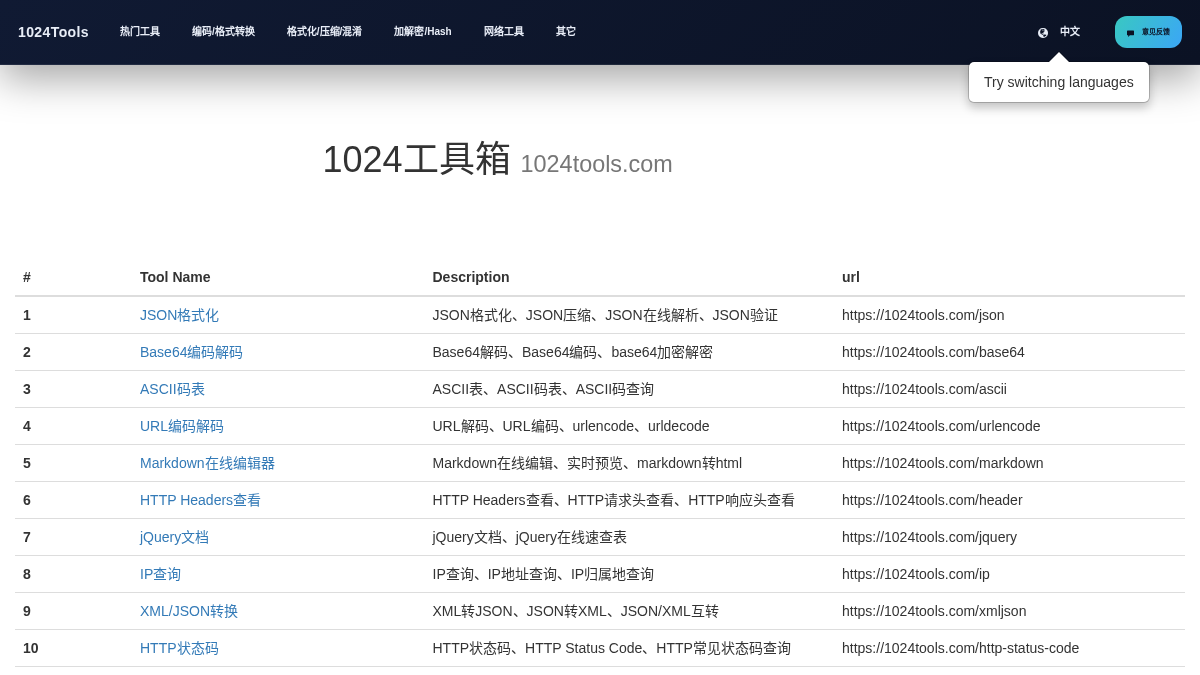
Task: Click the https://1024tools.com/jquery URL text
Action: point(929,537)
